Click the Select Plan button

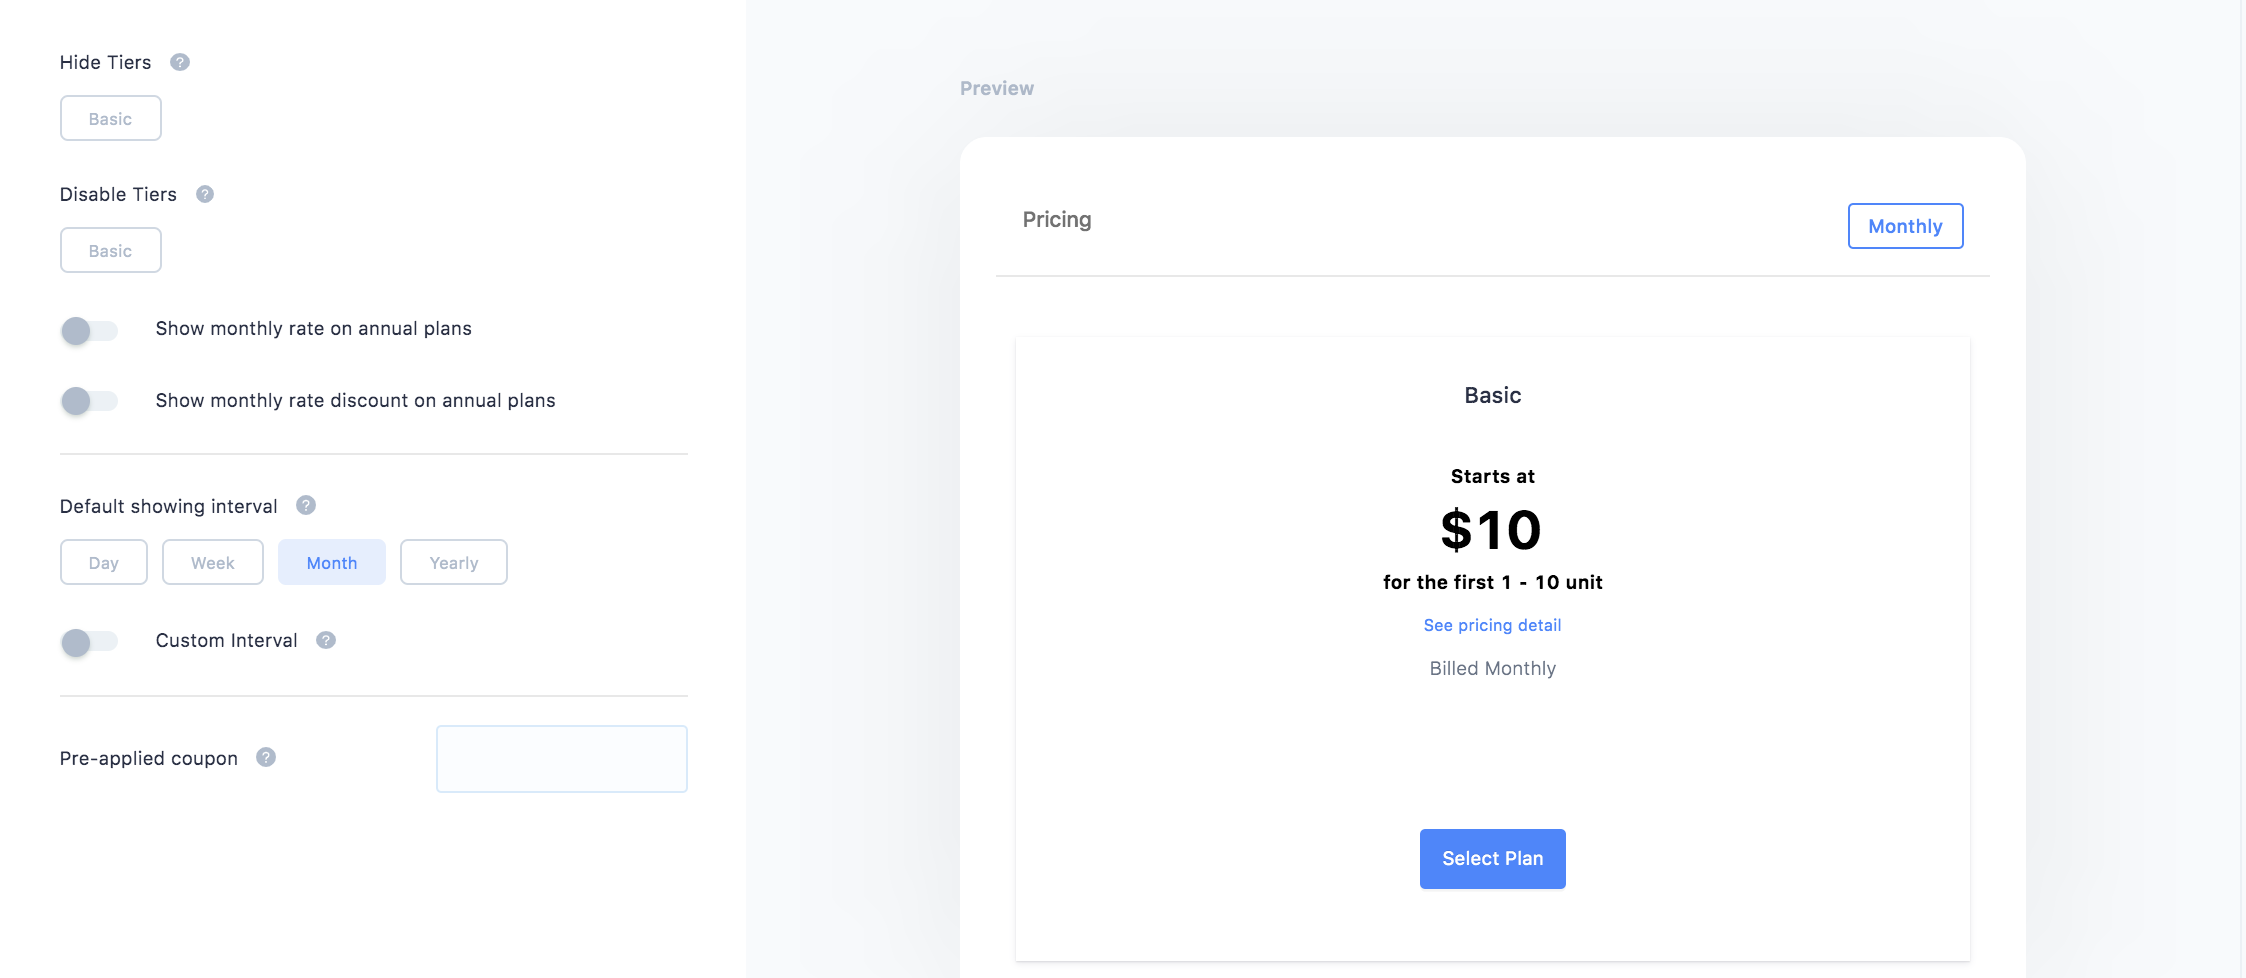(1493, 859)
